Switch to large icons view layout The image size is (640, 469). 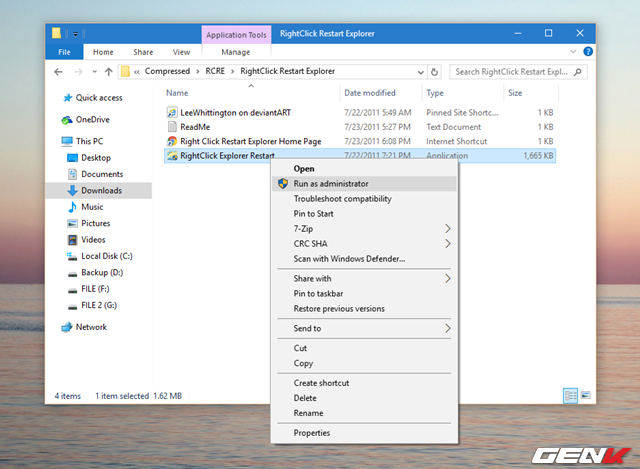[x=586, y=396]
